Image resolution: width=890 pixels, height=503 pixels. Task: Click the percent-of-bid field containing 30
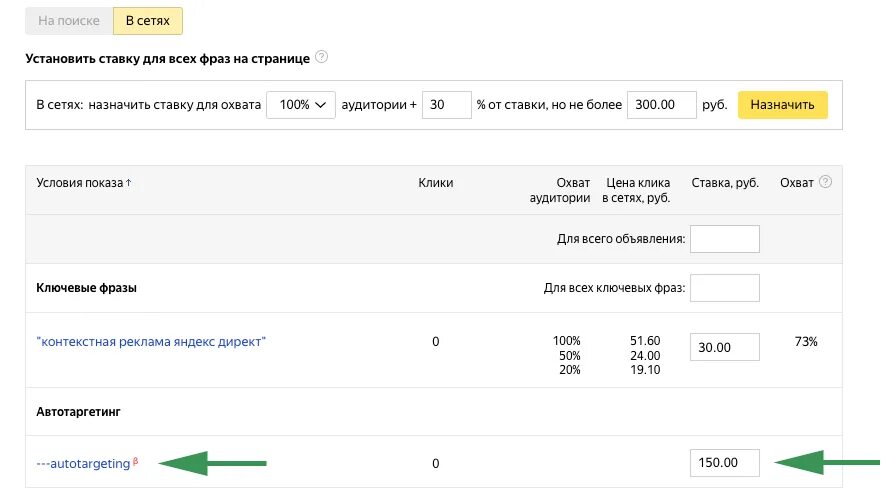(446, 105)
